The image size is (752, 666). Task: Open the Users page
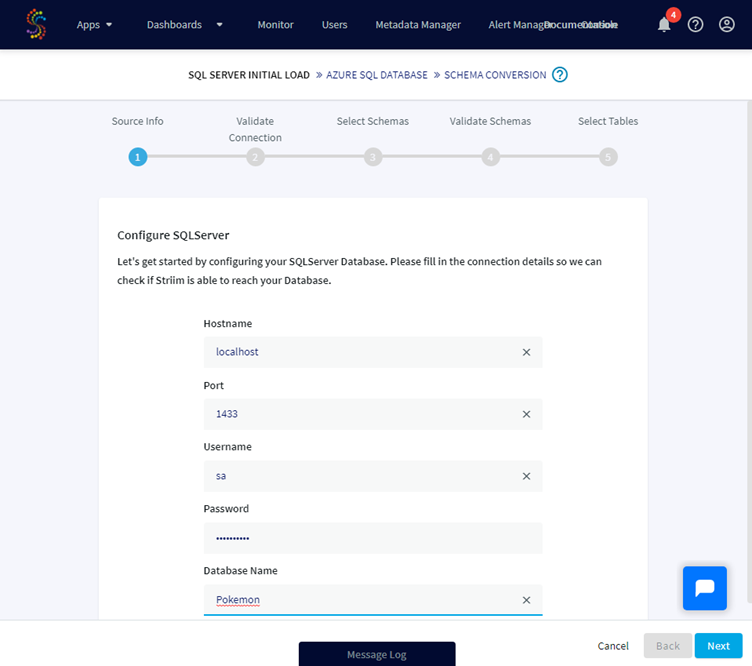334,24
